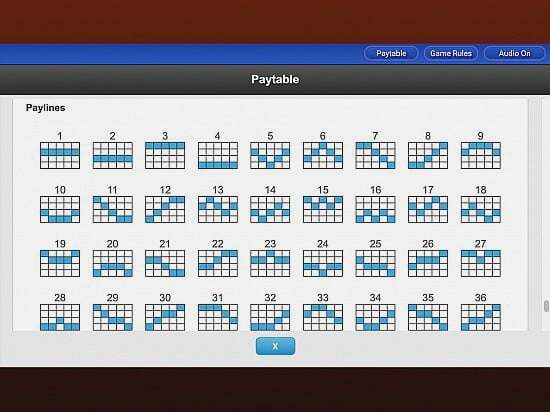Click the payline 1 diagram
The image size is (550, 412).
click(60, 155)
